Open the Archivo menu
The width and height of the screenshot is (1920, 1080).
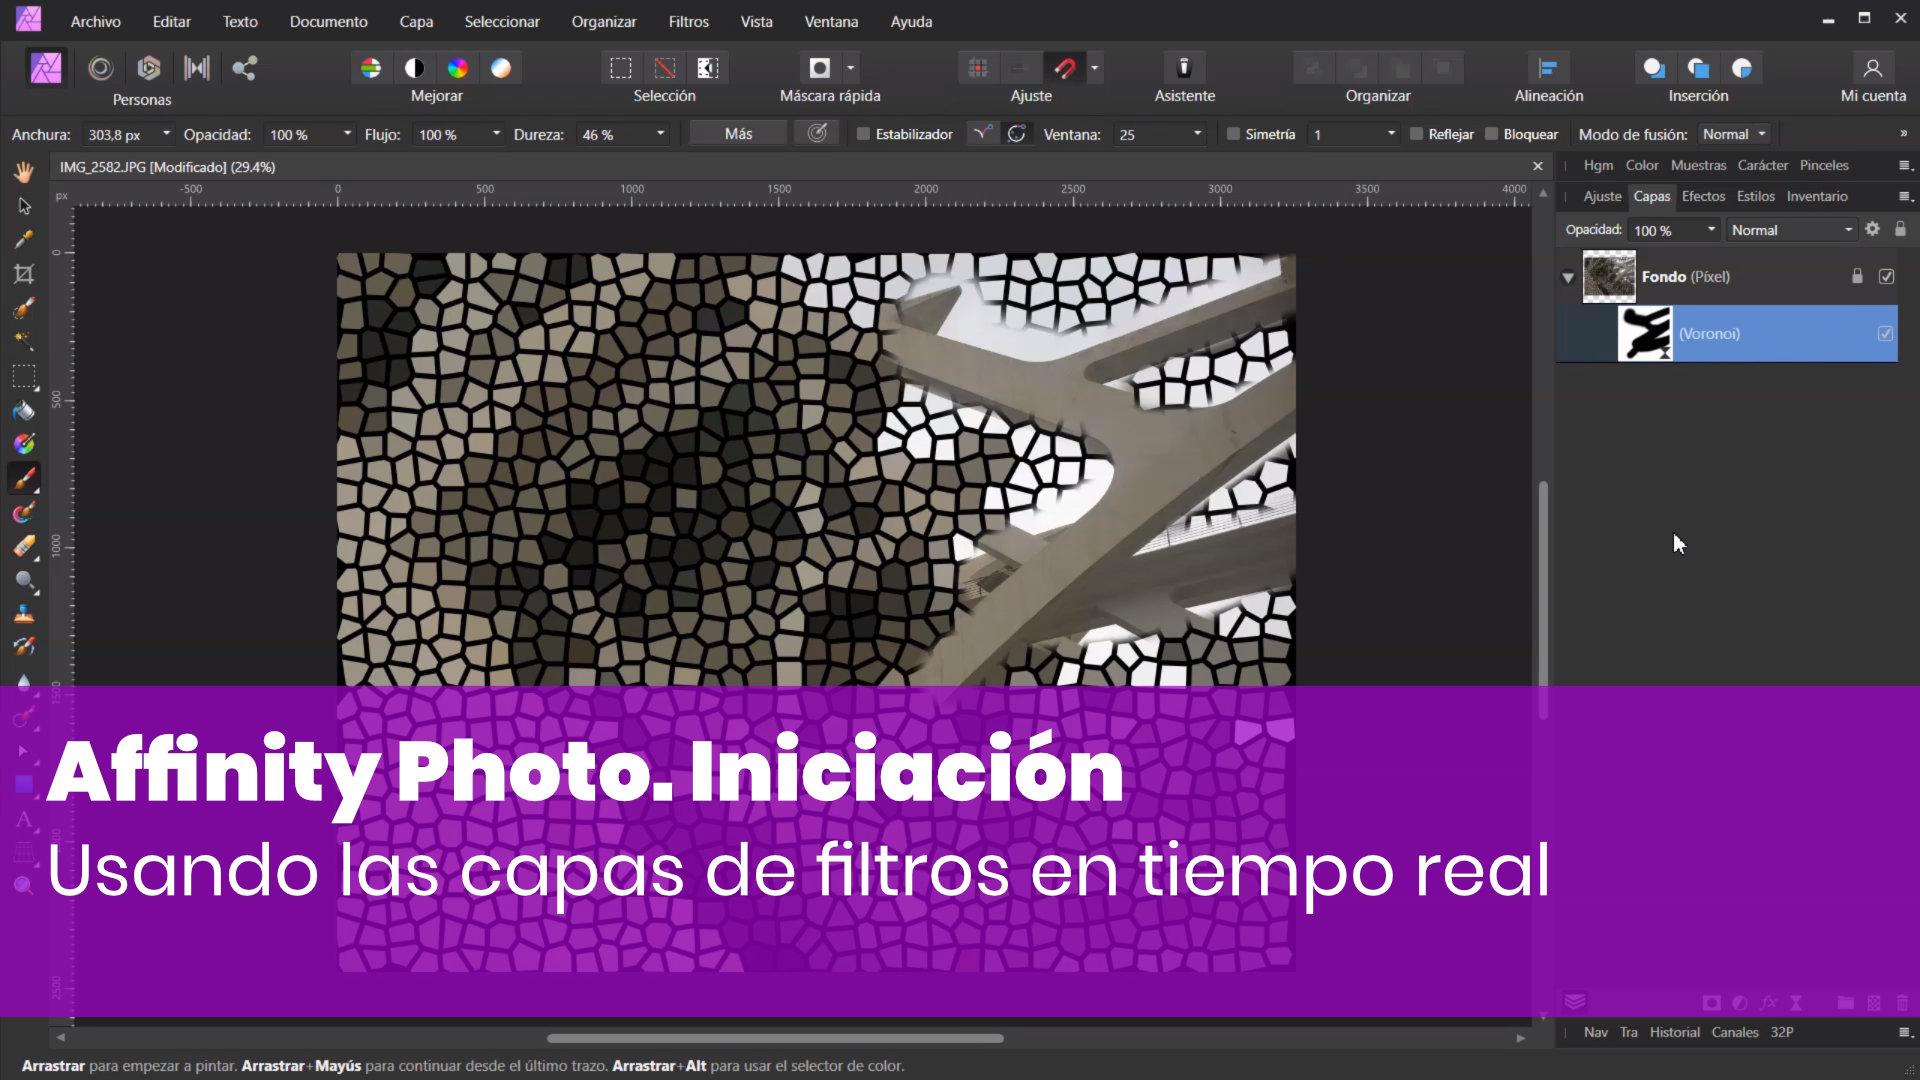tap(95, 21)
